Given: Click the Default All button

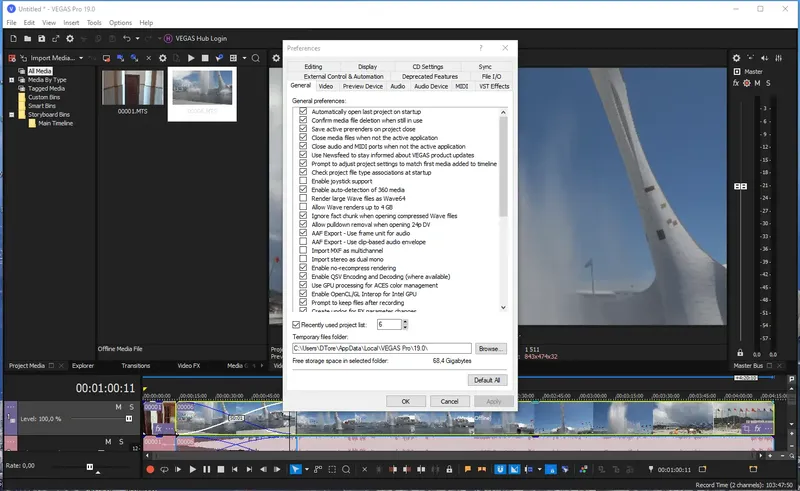Looking at the screenshot, I should (487, 380).
